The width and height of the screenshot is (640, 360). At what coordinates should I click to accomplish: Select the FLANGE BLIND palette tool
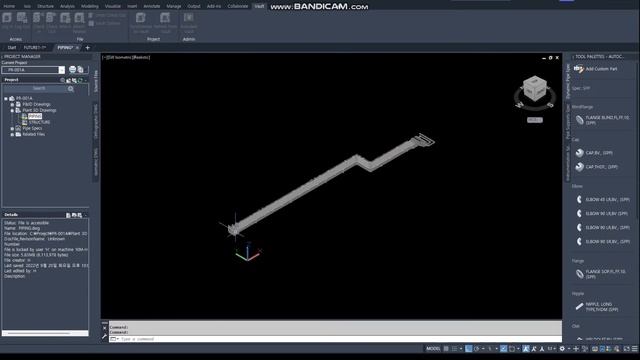point(602,120)
